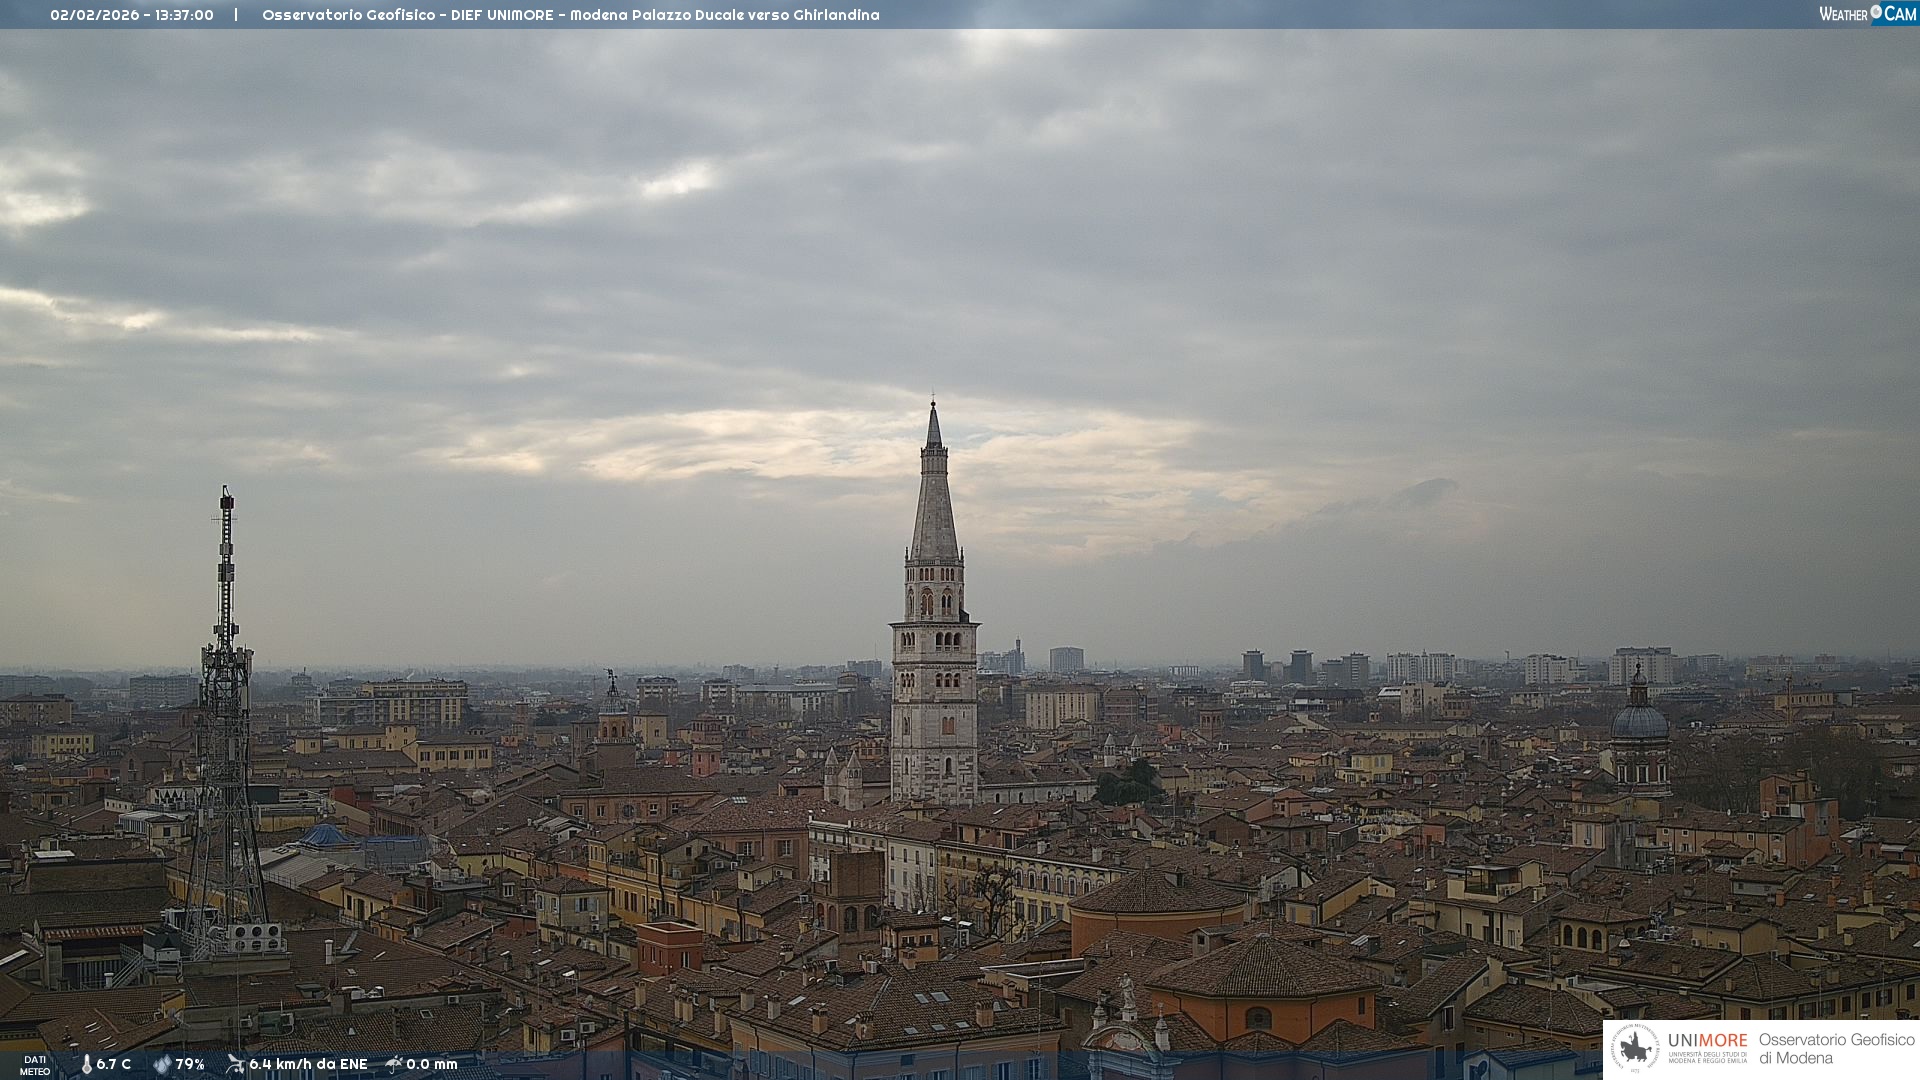Click the 6.4 km/h da ENE wind reading

pyautogui.click(x=308, y=1064)
